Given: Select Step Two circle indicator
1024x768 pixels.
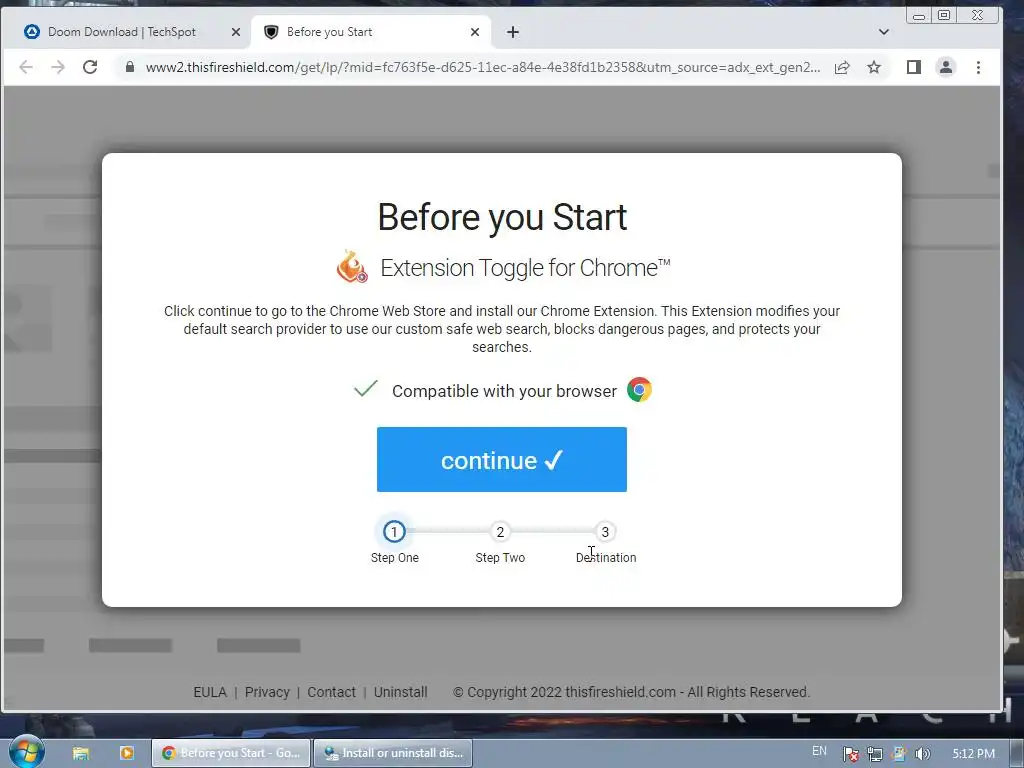Looking at the screenshot, I should (x=500, y=532).
